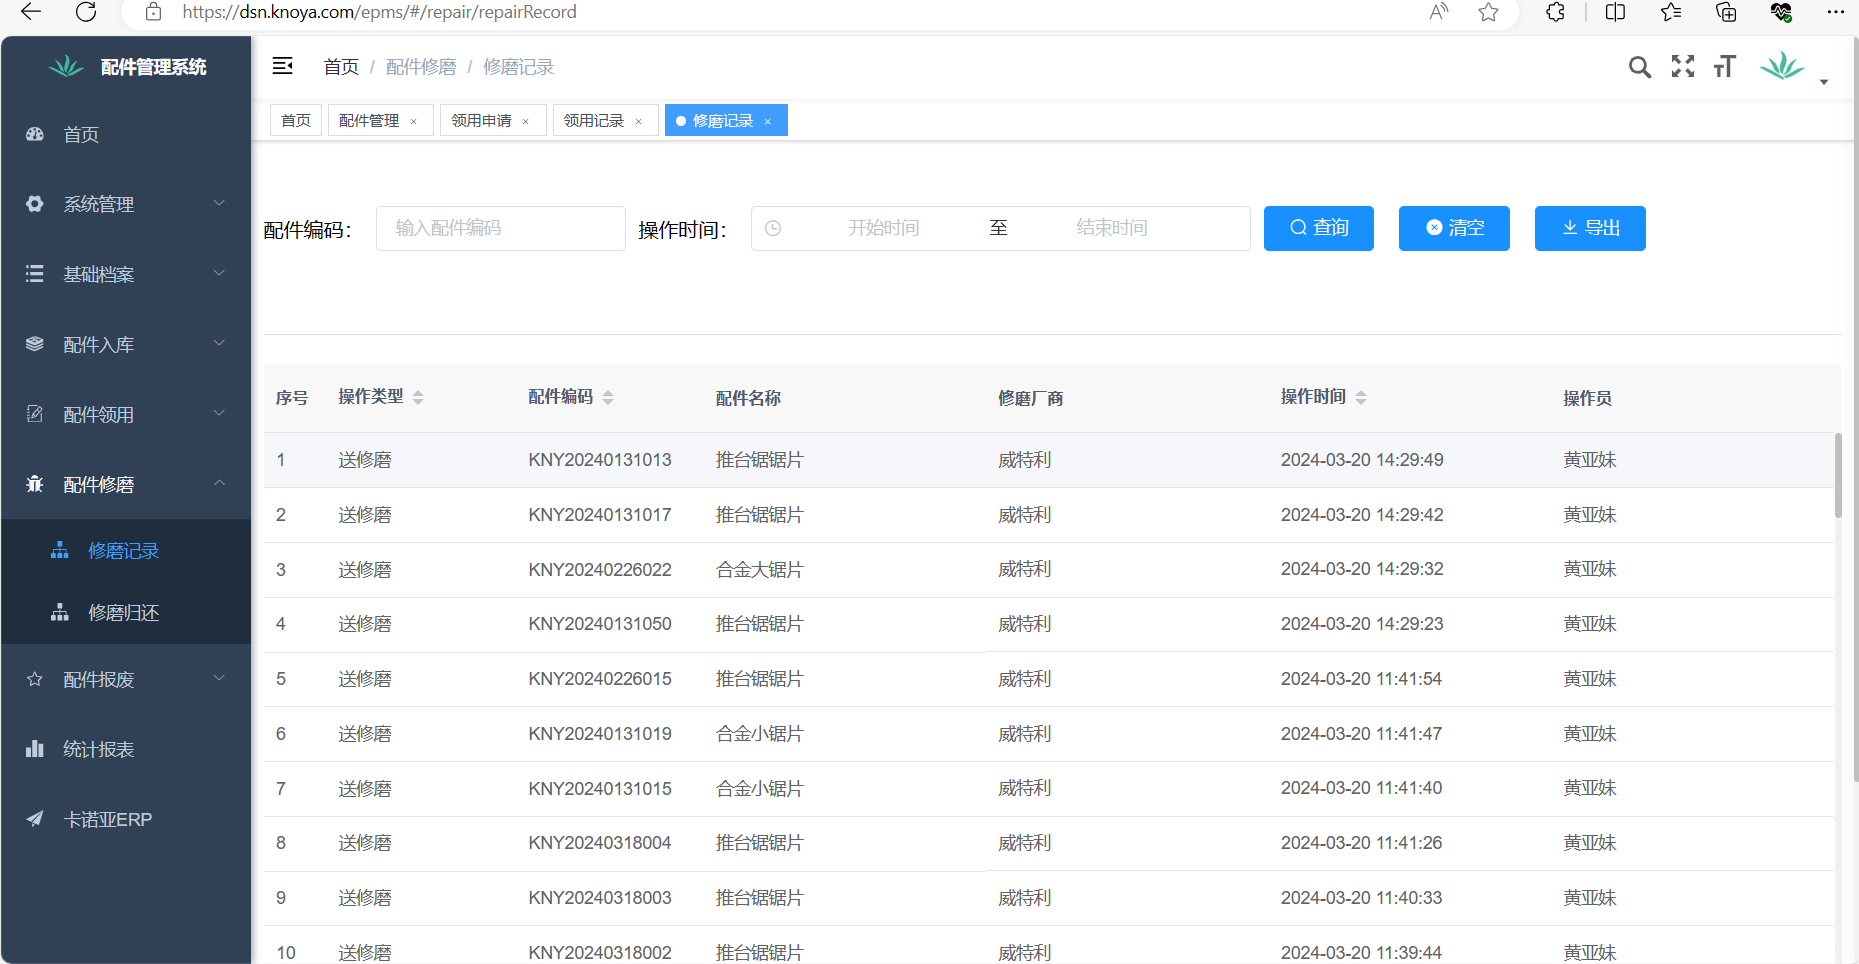The width and height of the screenshot is (1859, 964).
Task: Focus the 配件编码 input field
Action: [x=501, y=228]
